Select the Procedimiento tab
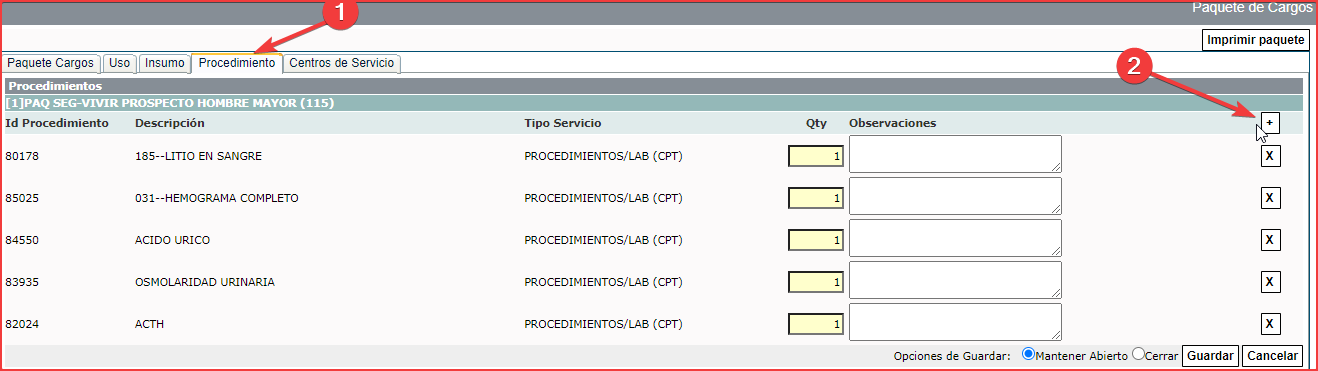Image resolution: width=1318 pixels, height=371 pixels. (237, 63)
